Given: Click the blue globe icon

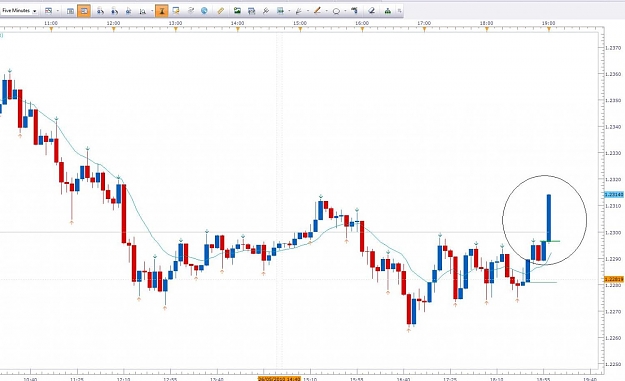Looking at the screenshot, I should tap(204, 11).
